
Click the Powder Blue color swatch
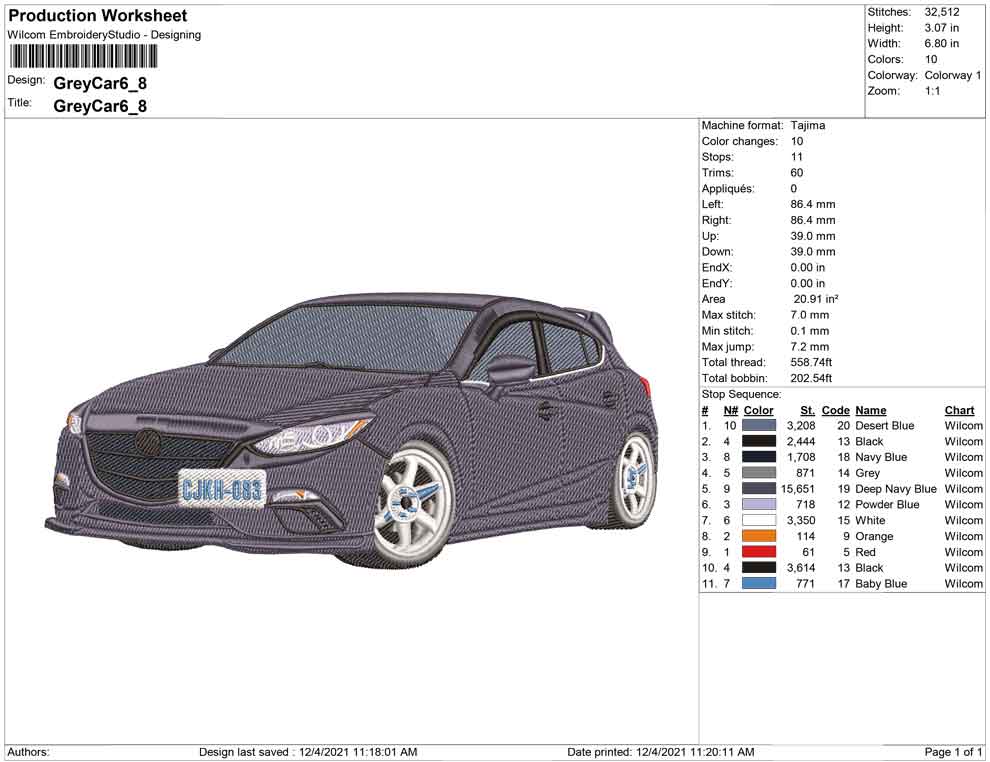point(759,504)
